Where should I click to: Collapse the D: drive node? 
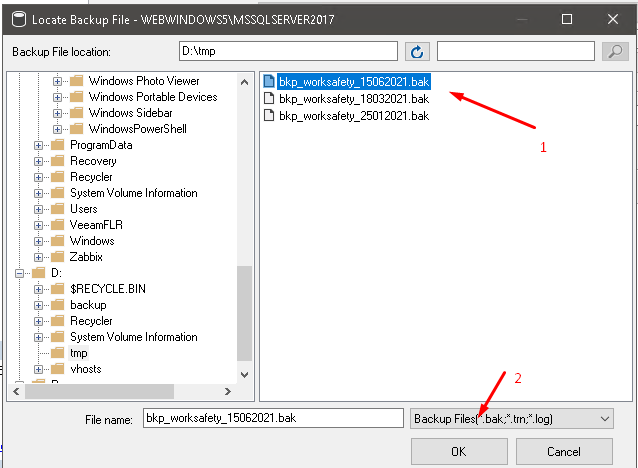(x=21, y=273)
